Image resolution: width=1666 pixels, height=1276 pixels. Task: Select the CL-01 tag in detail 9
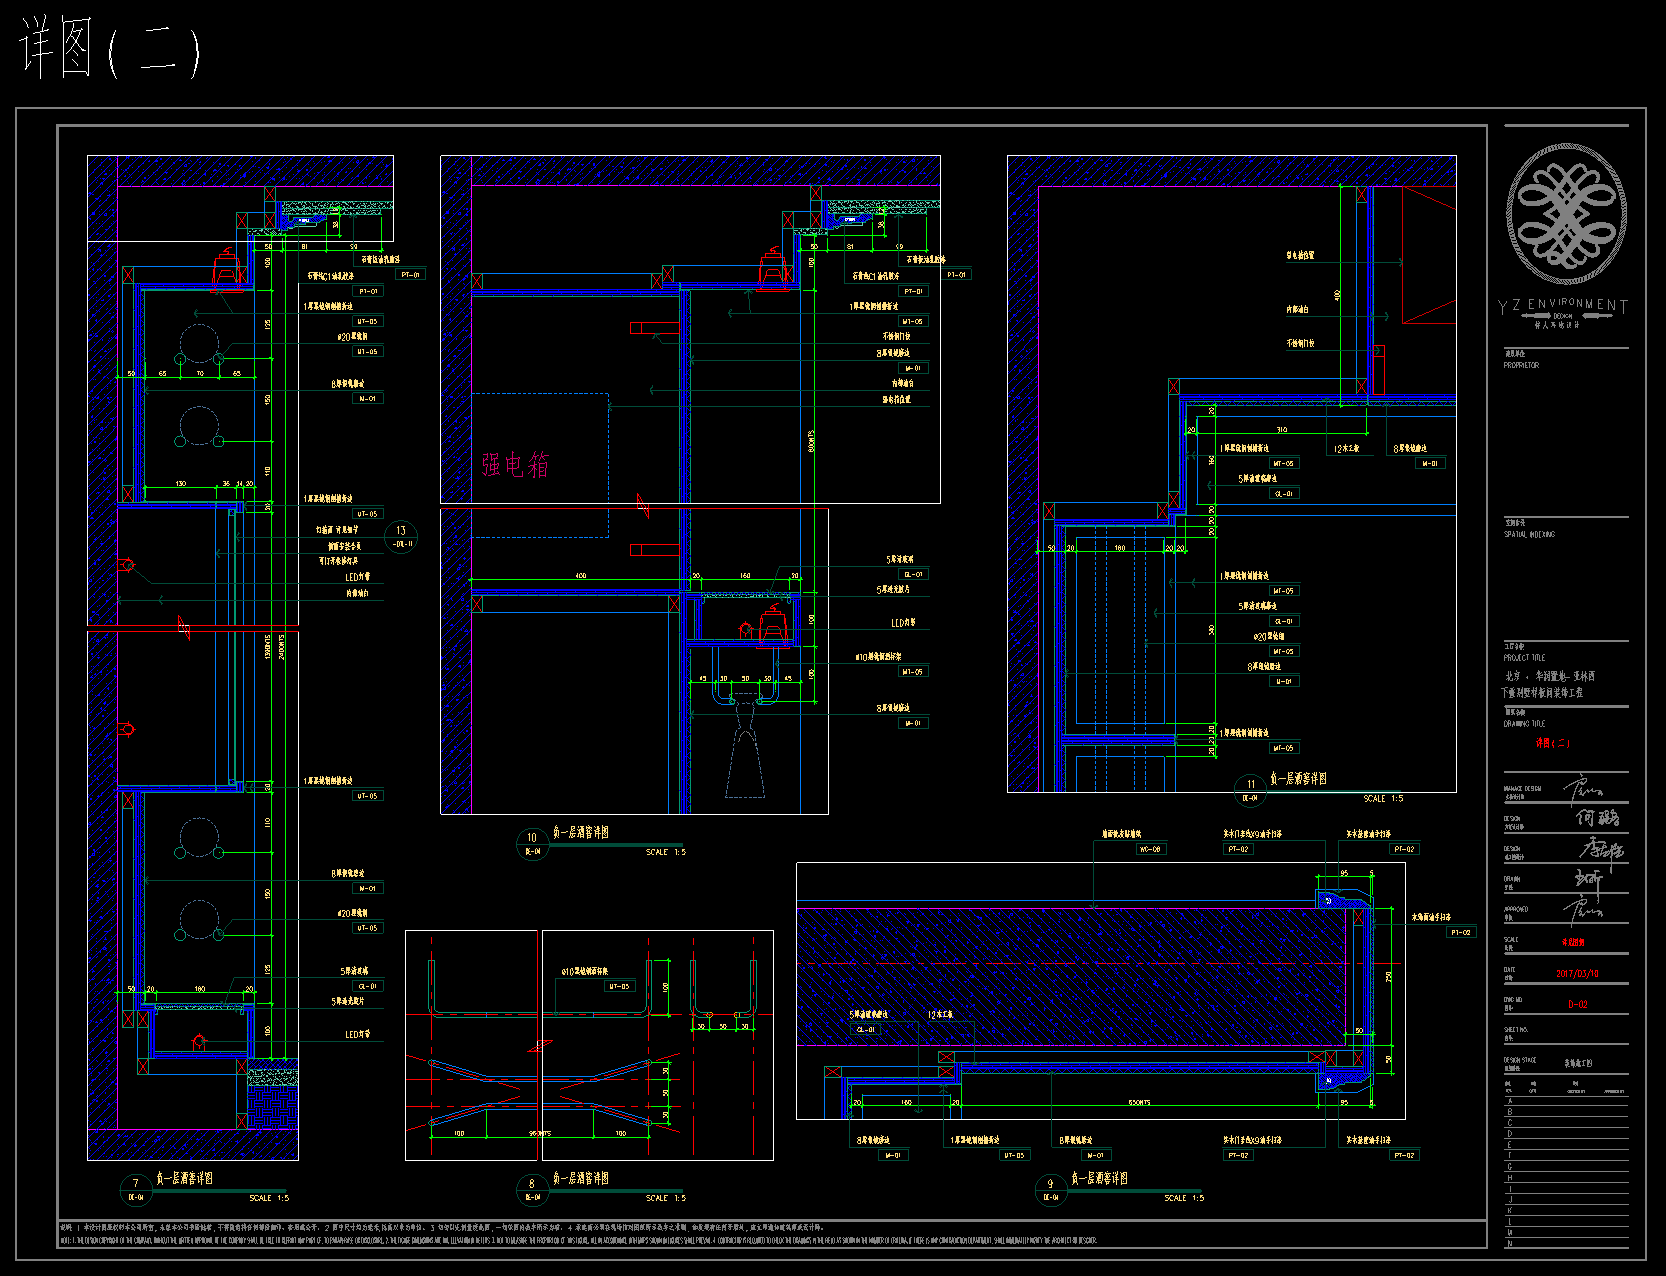865,1029
